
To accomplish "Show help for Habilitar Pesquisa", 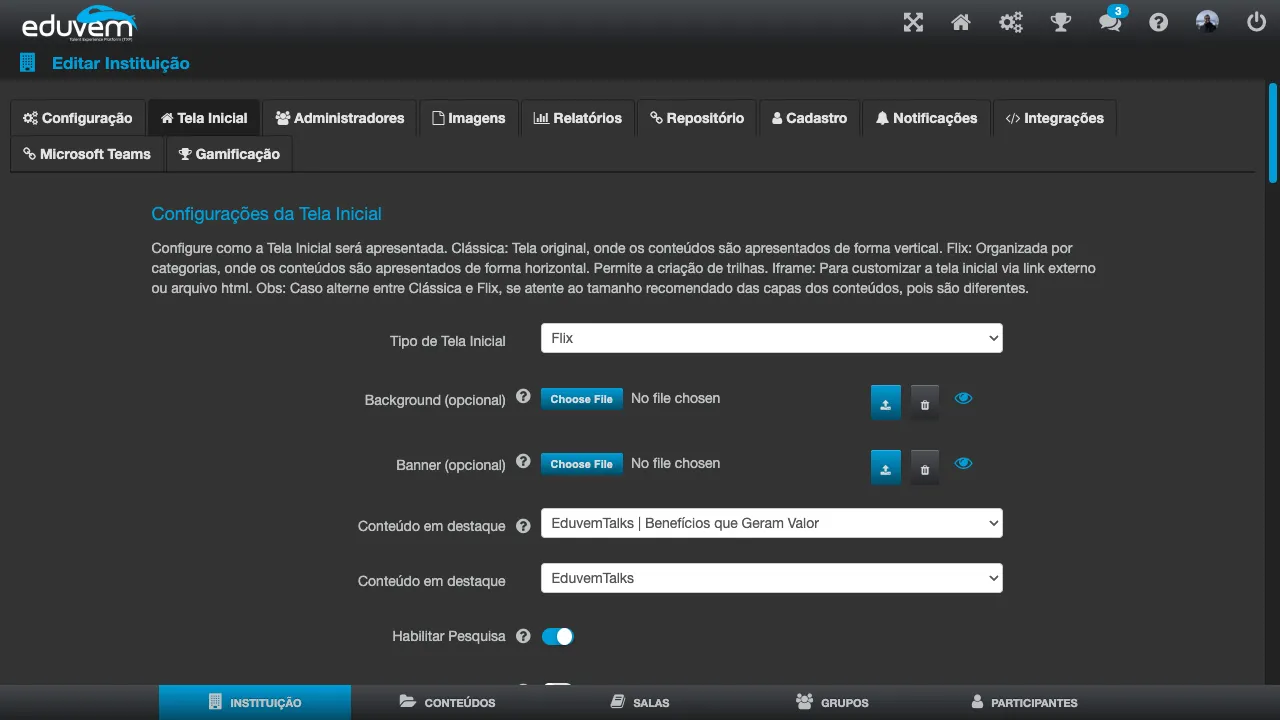I will (523, 636).
